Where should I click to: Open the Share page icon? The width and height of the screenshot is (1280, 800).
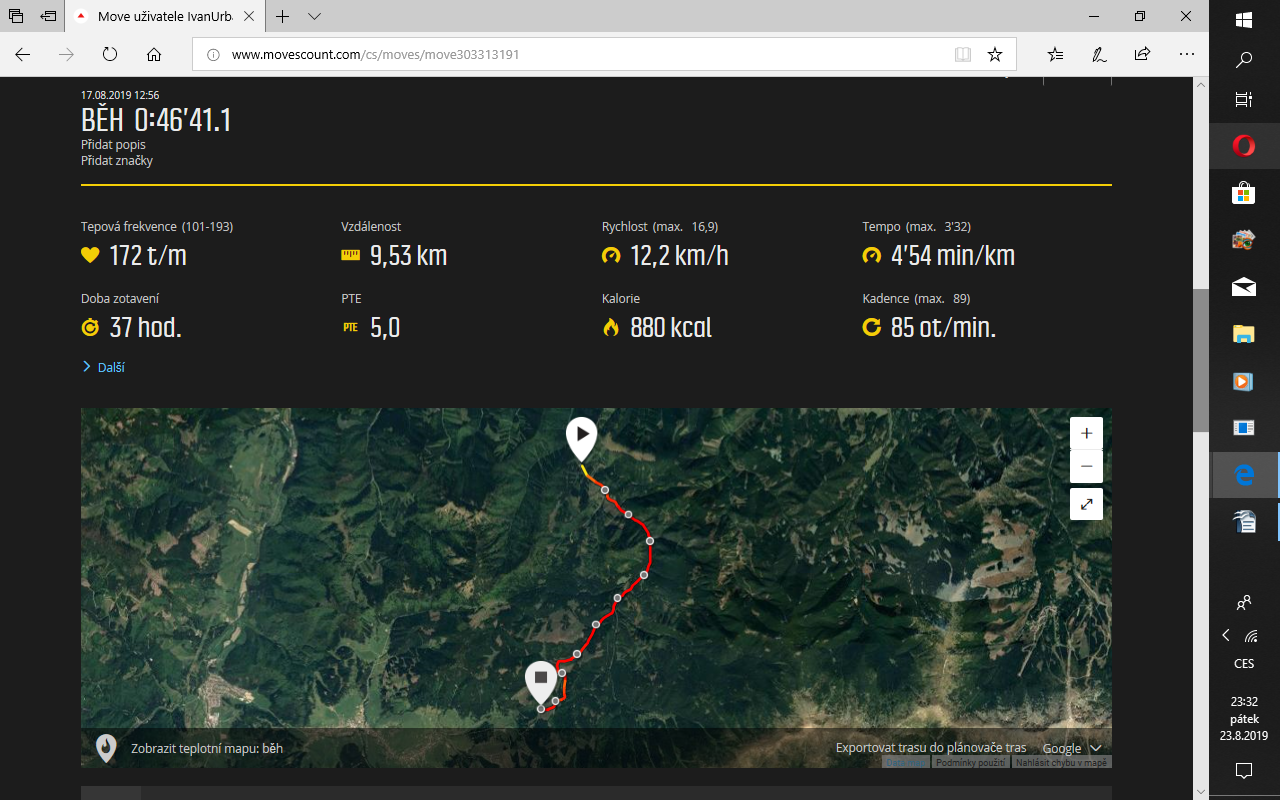pos(1142,54)
